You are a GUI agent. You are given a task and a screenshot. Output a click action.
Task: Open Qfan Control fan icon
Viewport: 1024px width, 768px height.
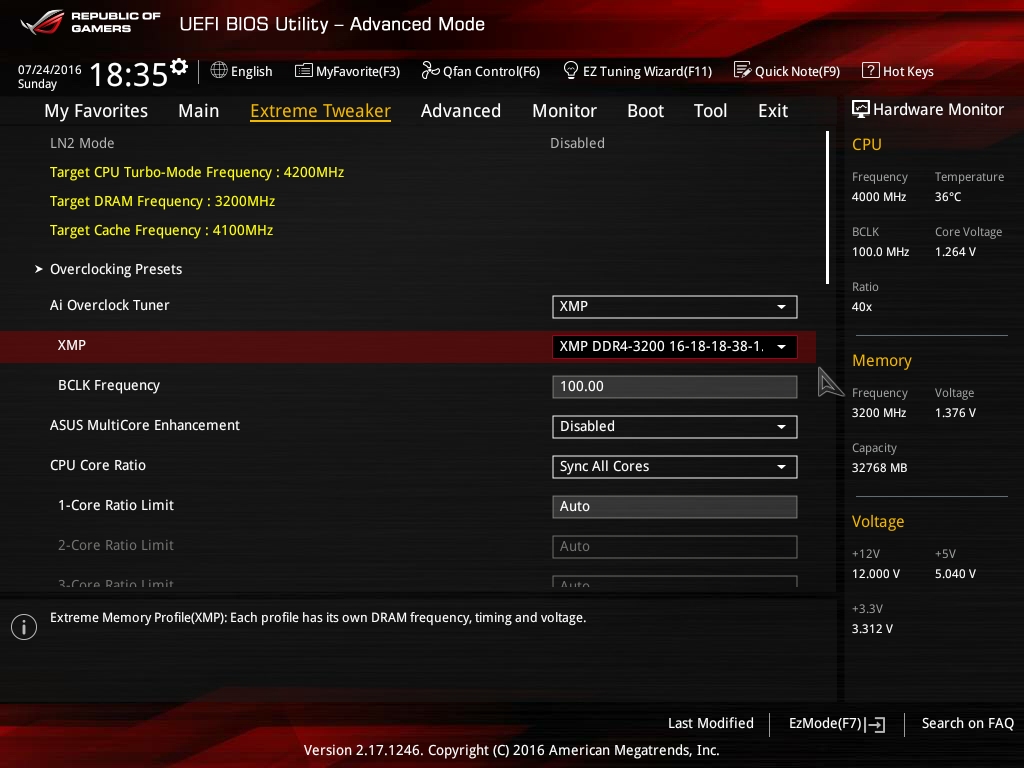[430, 70]
